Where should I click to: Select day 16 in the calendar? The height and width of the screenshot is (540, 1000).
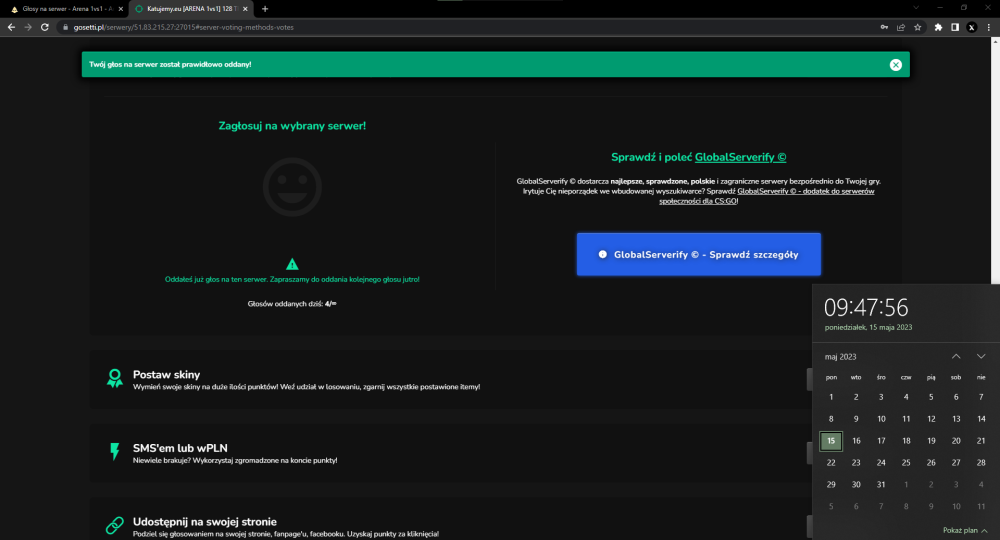click(856, 441)
